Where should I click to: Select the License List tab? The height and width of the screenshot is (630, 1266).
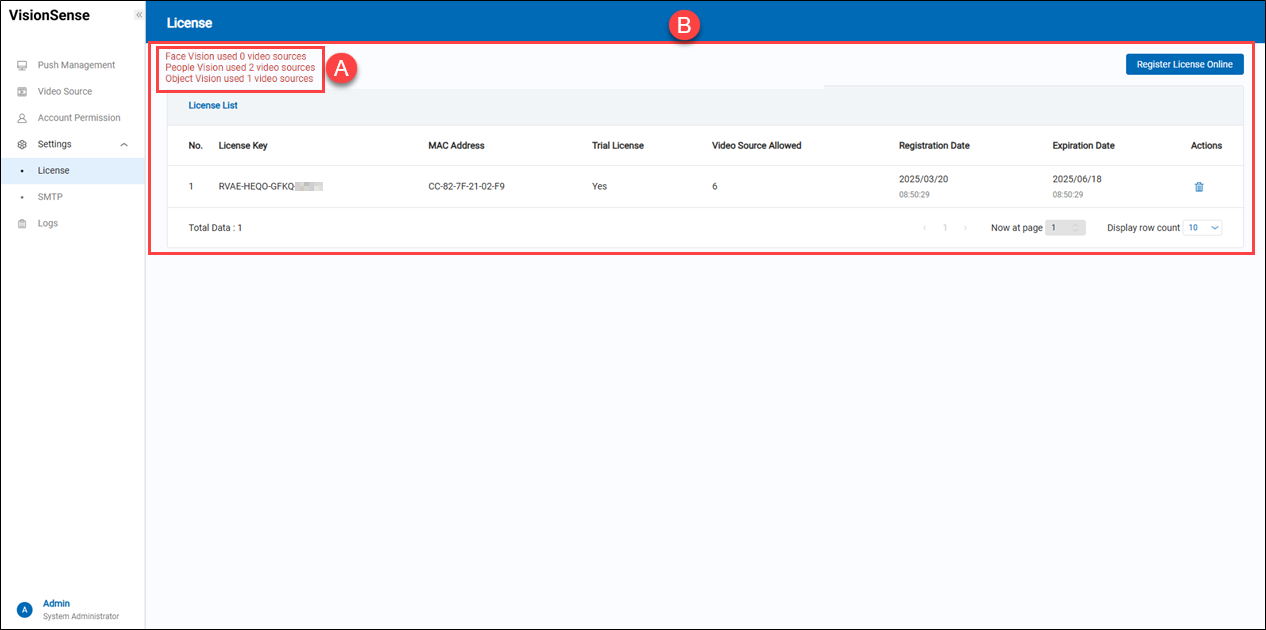[213, 105]
